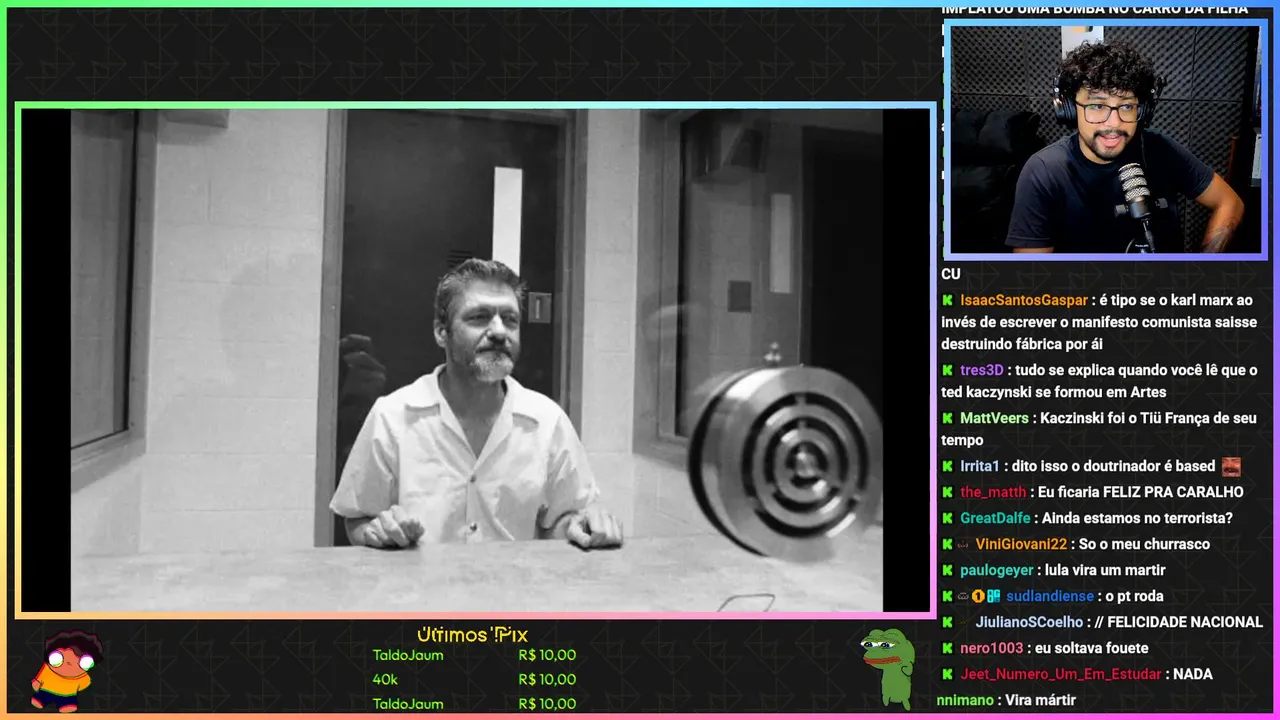Viewport: 1280px width, 720px height.
Task: Open MattVeers's chat profile
Action: [994, 418]
